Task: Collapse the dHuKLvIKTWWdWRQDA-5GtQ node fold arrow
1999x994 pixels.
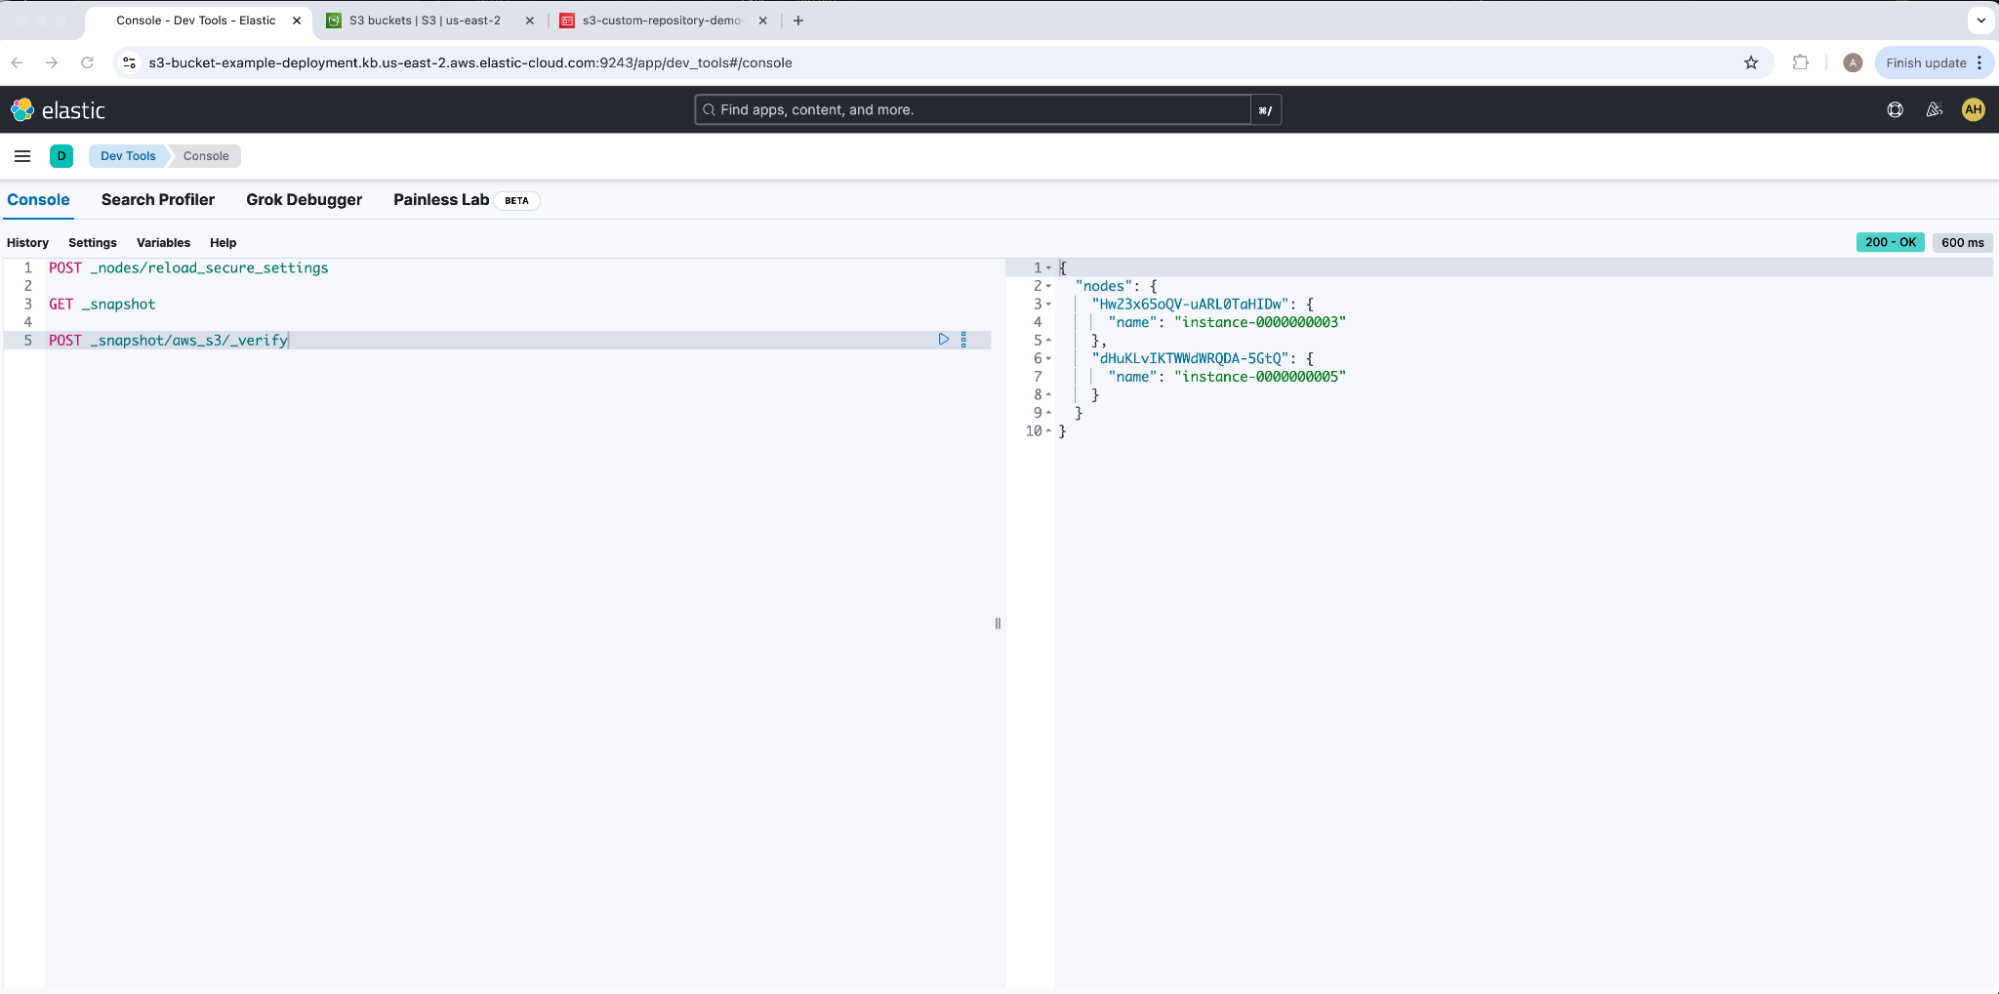Action: click(x=1048, y=359)
